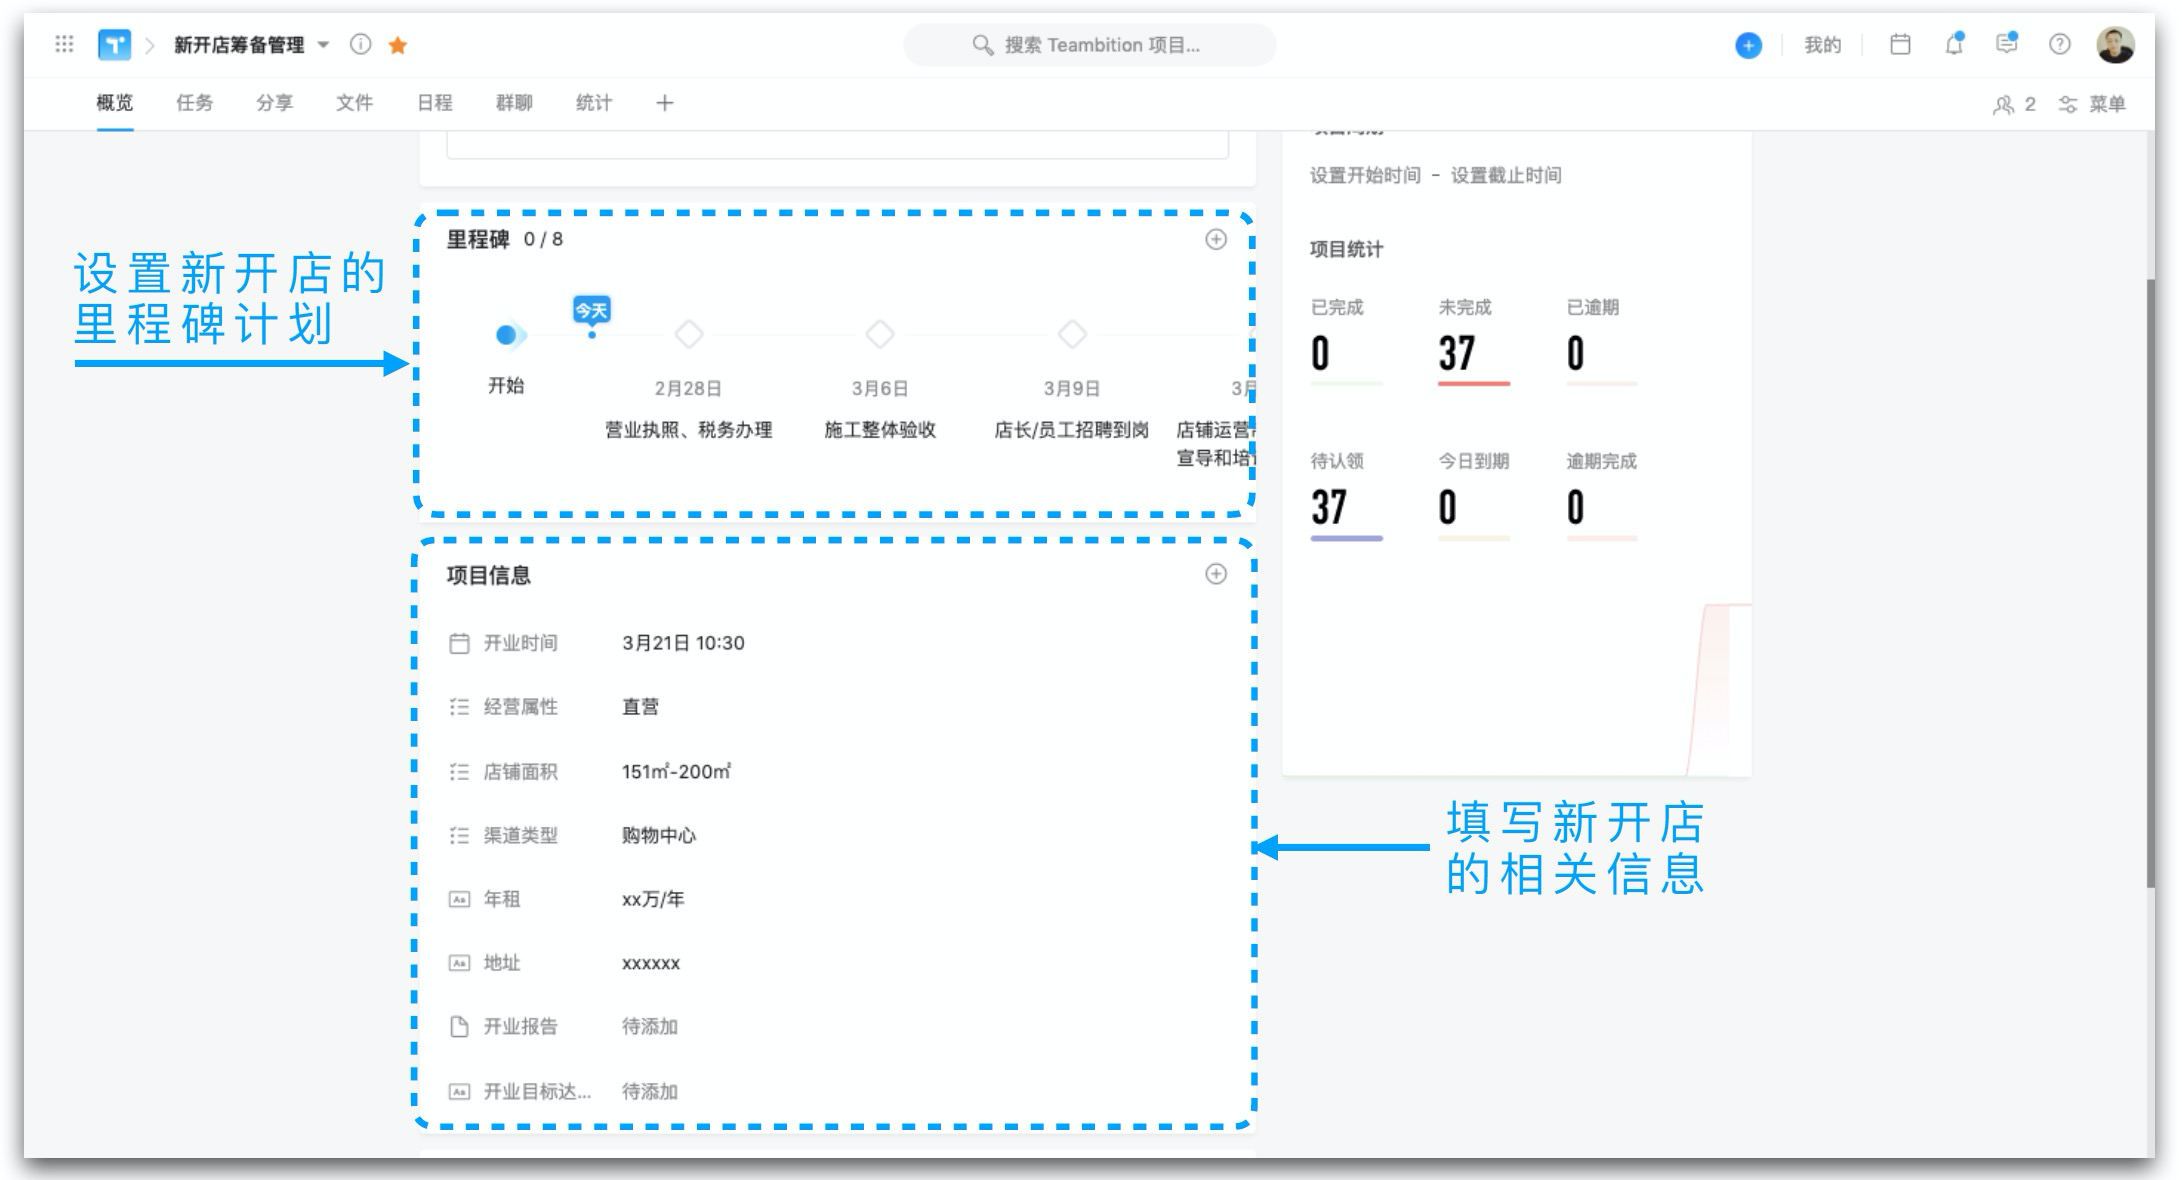Switch to the 统计 tab
This screenshot has height=1180, width=2182.
[593, 103]
